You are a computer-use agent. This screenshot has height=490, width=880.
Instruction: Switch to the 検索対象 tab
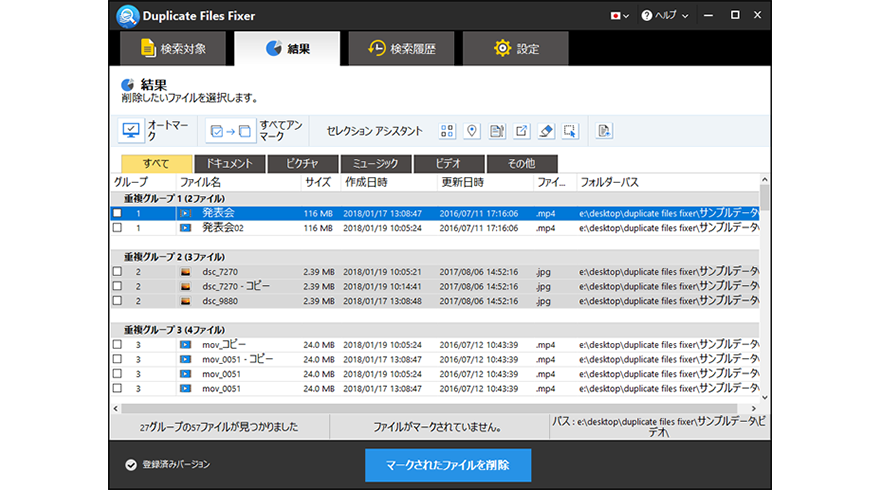pyautogui.click(x=173, y=49)
